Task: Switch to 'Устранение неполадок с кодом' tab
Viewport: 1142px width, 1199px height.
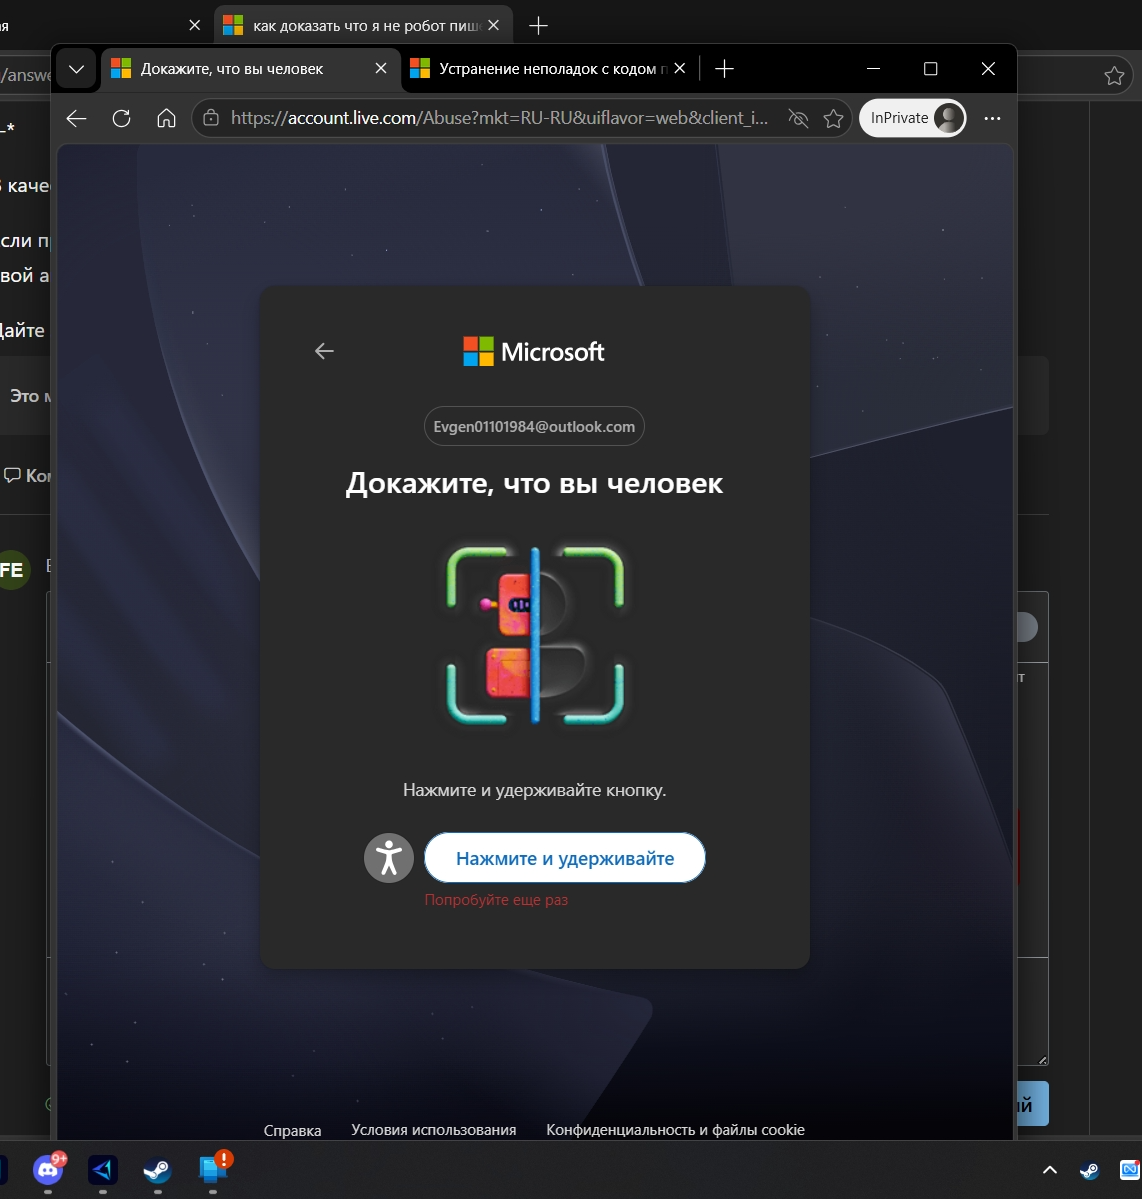Action: click(548, 69)
